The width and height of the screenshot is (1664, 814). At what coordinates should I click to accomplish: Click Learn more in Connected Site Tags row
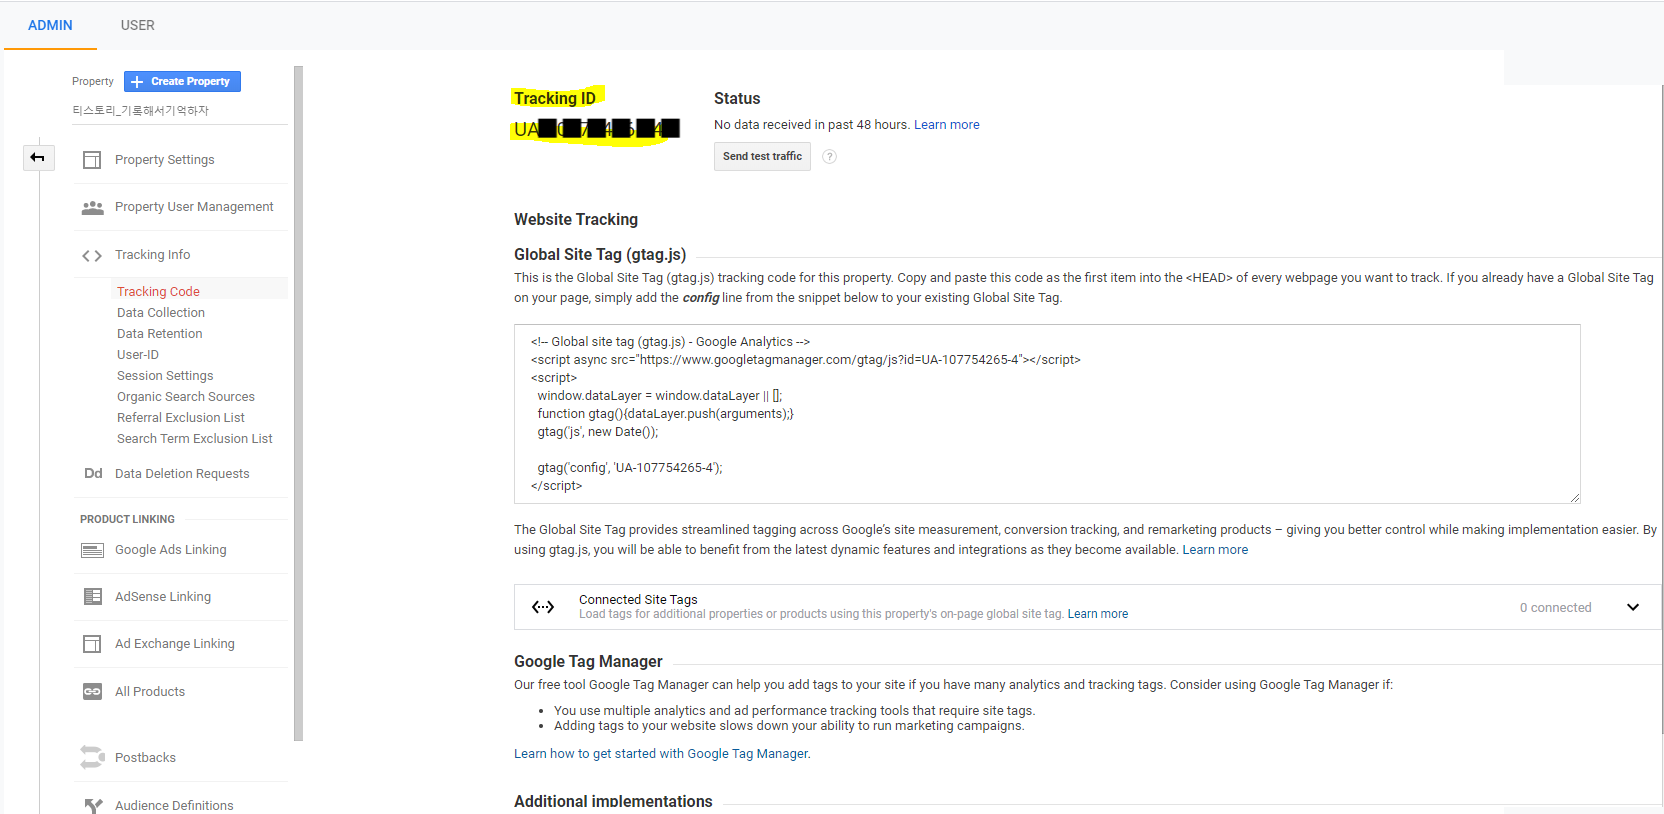coord(1098,614)
